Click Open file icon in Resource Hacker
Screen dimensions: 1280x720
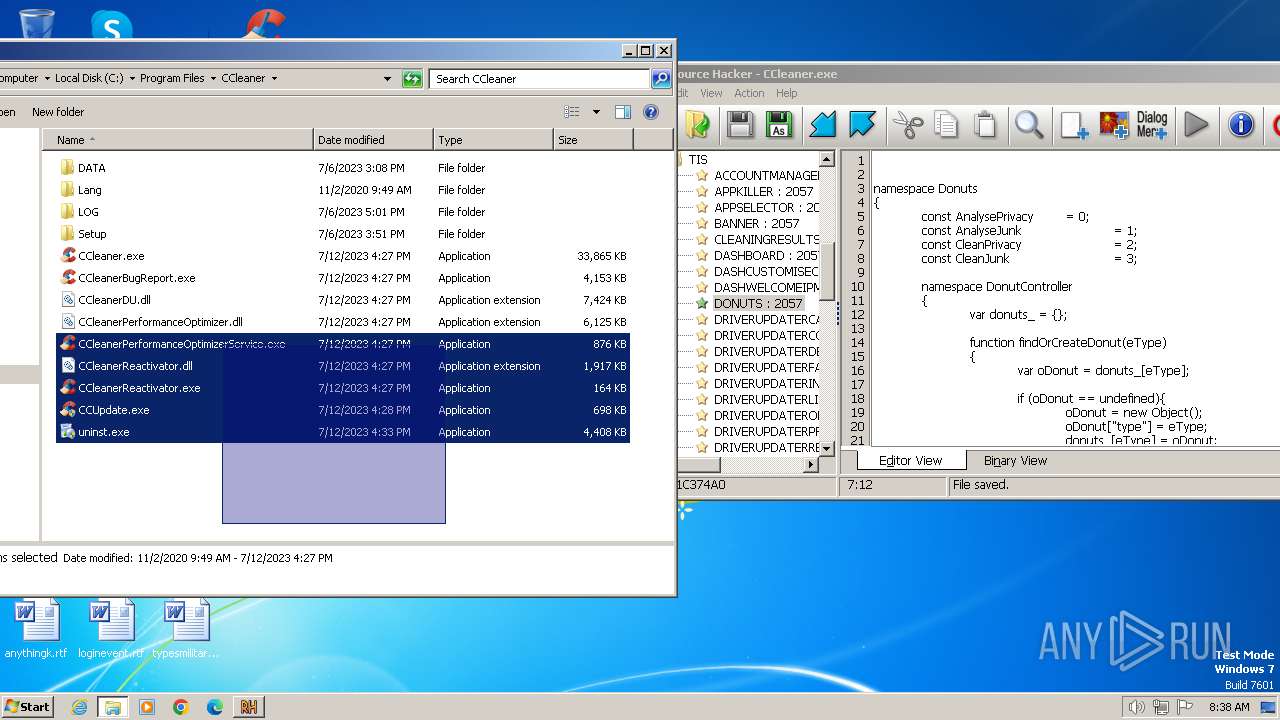point(697,124)
